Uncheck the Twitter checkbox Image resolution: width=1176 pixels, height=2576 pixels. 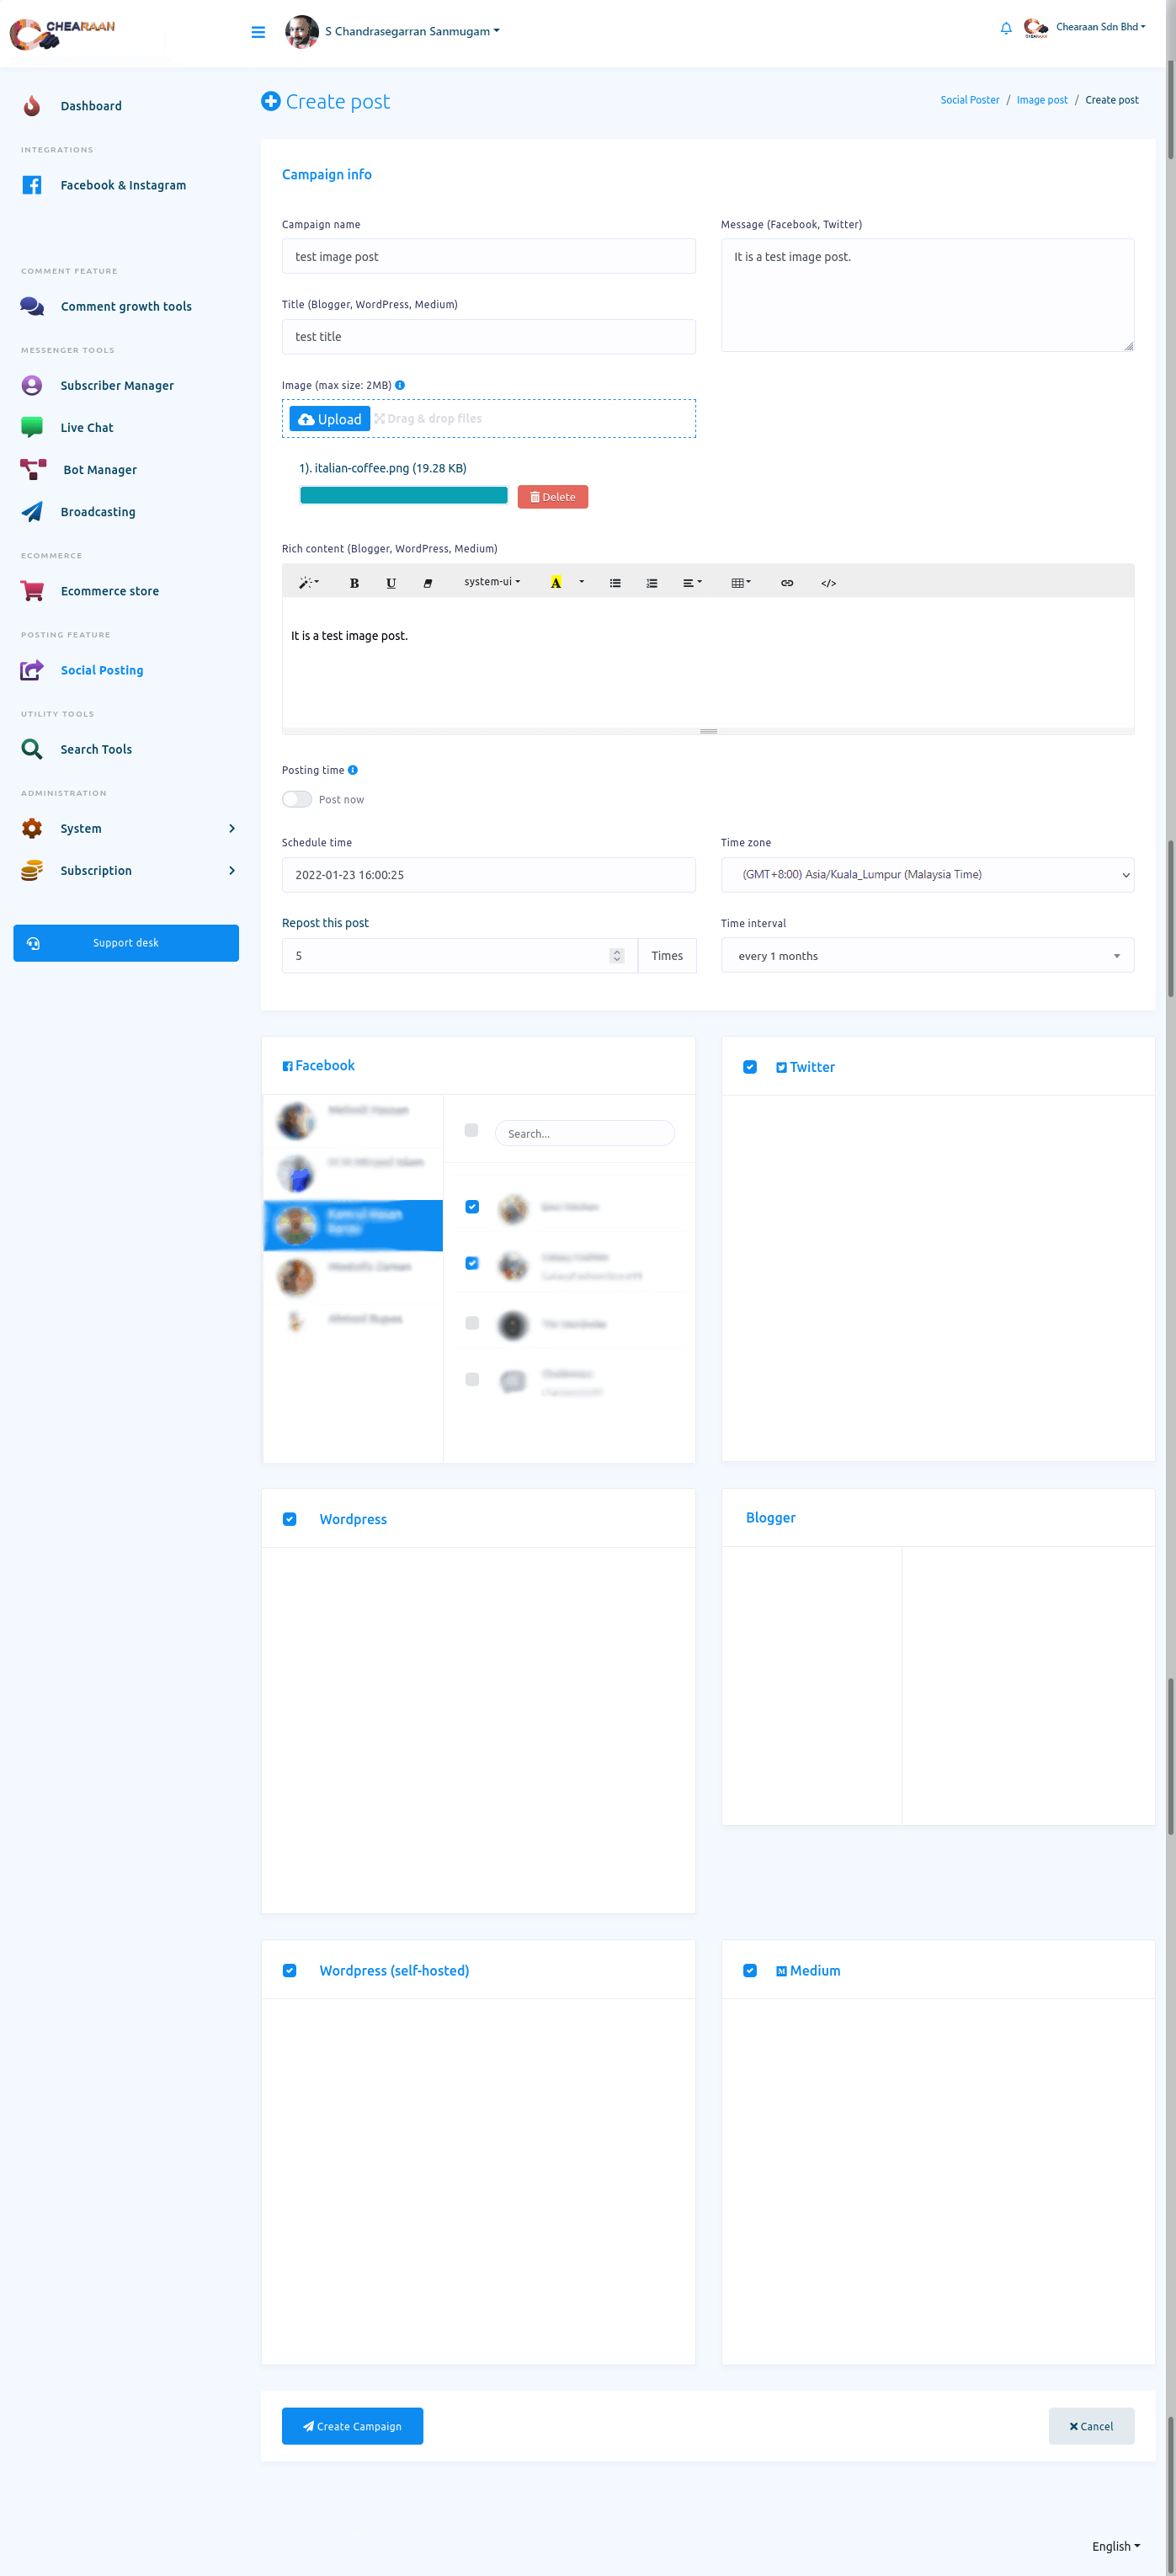point(750,1067)
